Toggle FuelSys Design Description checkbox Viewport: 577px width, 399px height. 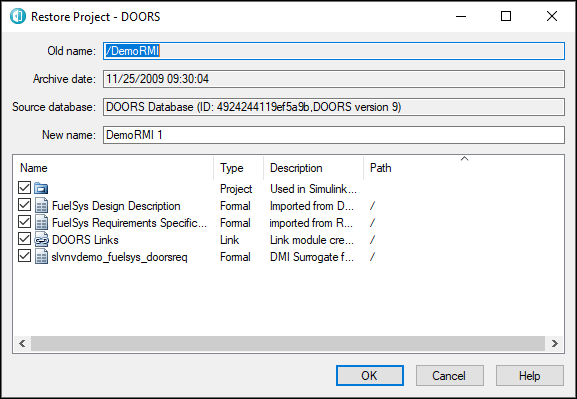click(x=24, y=204)
